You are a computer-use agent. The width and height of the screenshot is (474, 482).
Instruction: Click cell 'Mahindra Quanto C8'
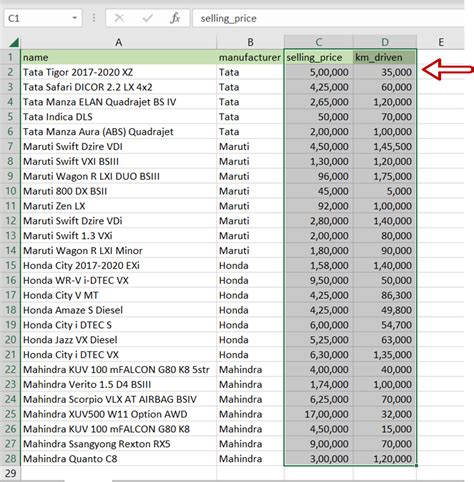point(119,459)
